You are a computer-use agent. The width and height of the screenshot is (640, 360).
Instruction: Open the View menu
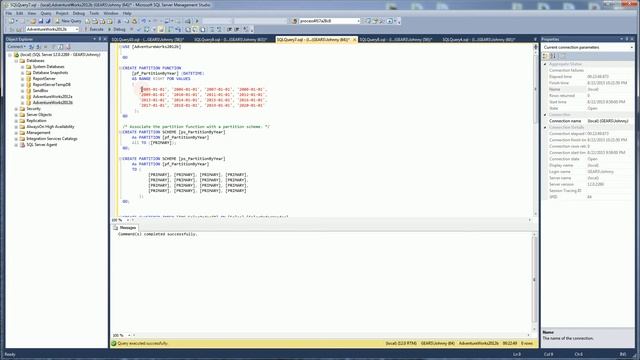32,13
